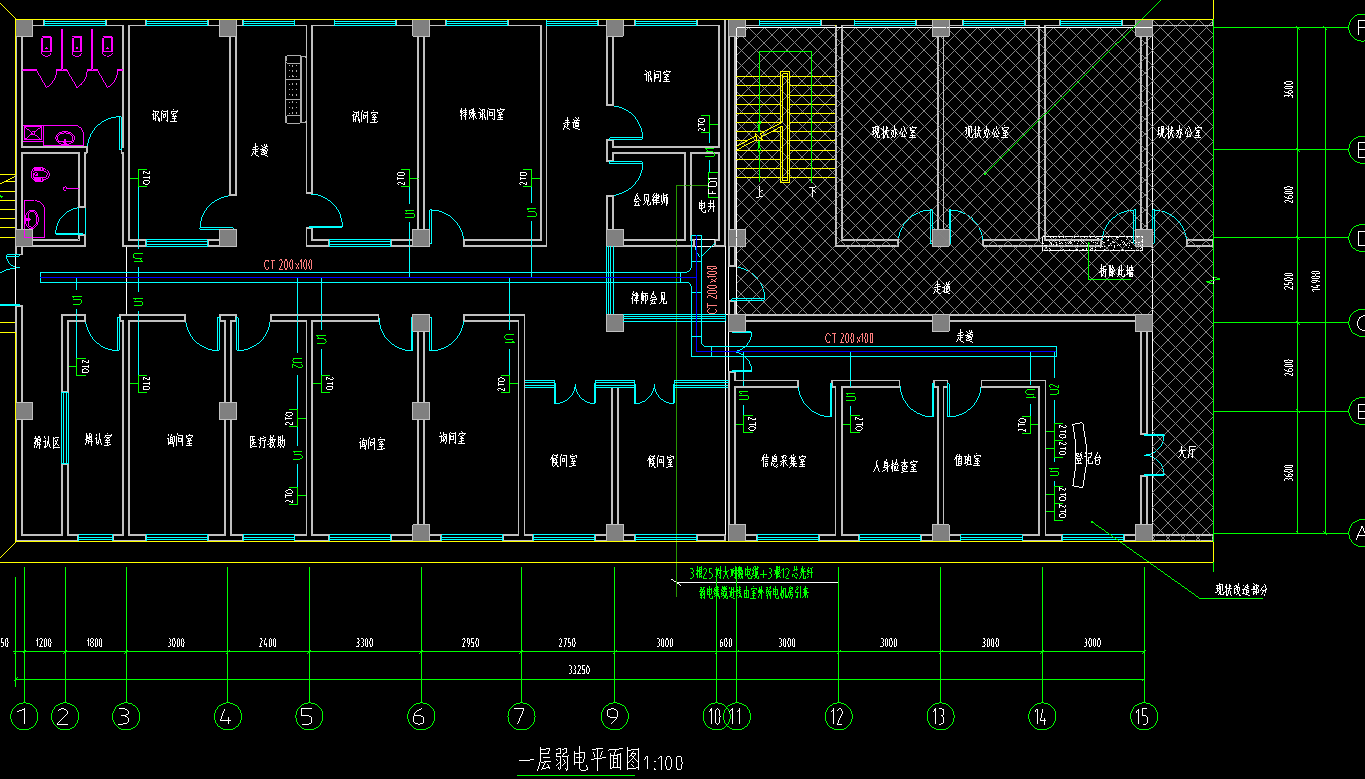This screenshot has width=1365, height=779.
Task: Click grid axis bubble 12
Action: tap(838, 716)
